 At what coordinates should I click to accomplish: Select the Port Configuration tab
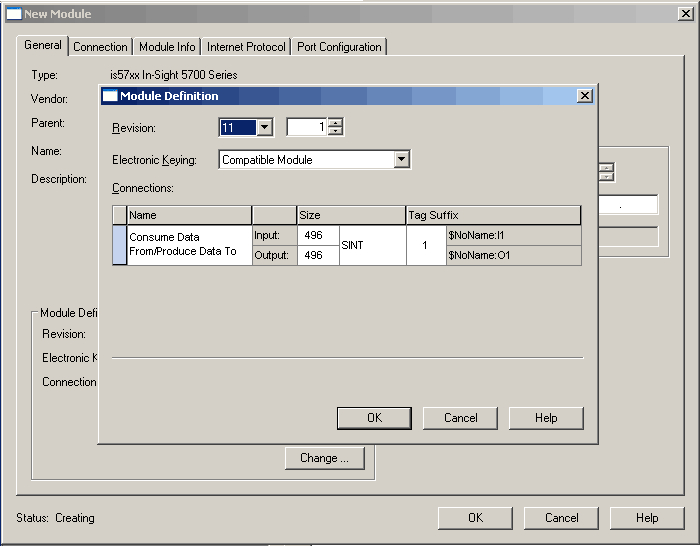pos(339,47)
